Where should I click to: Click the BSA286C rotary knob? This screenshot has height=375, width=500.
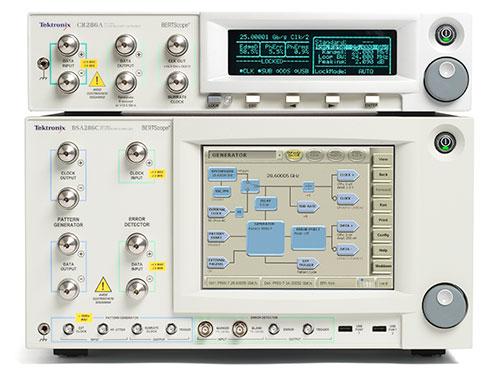point(445,306)
